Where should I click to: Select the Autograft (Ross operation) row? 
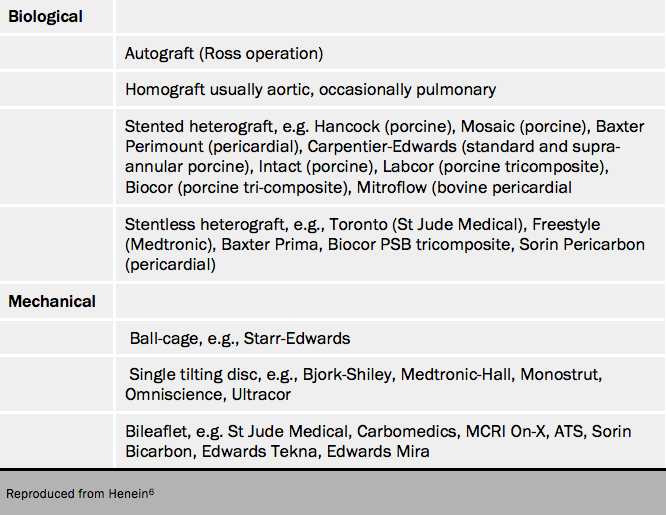tap(224, 53)
